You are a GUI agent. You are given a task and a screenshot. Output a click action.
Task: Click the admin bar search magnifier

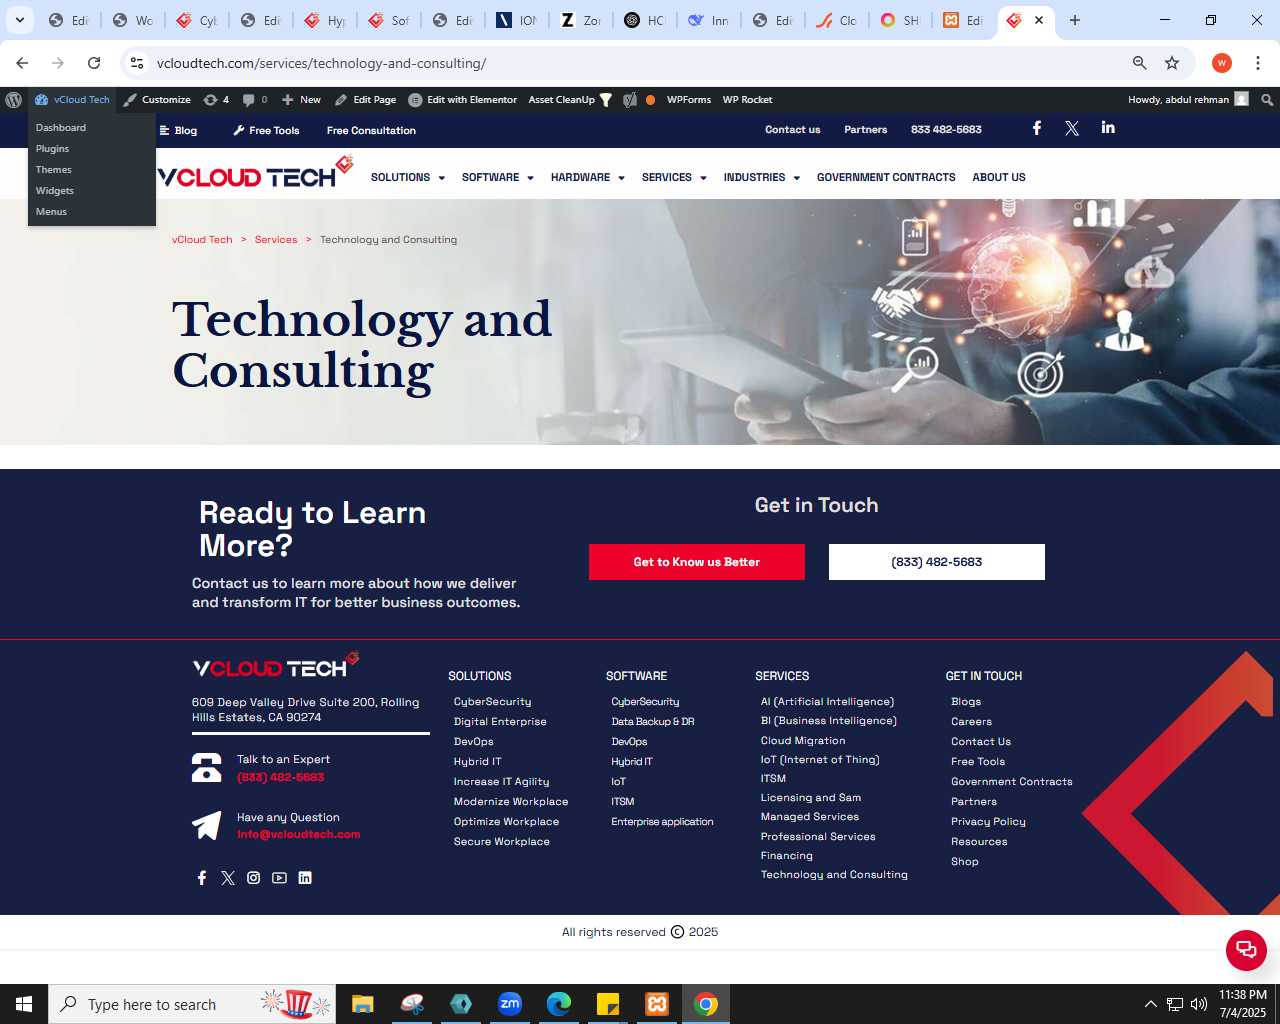click(1267, 100)
